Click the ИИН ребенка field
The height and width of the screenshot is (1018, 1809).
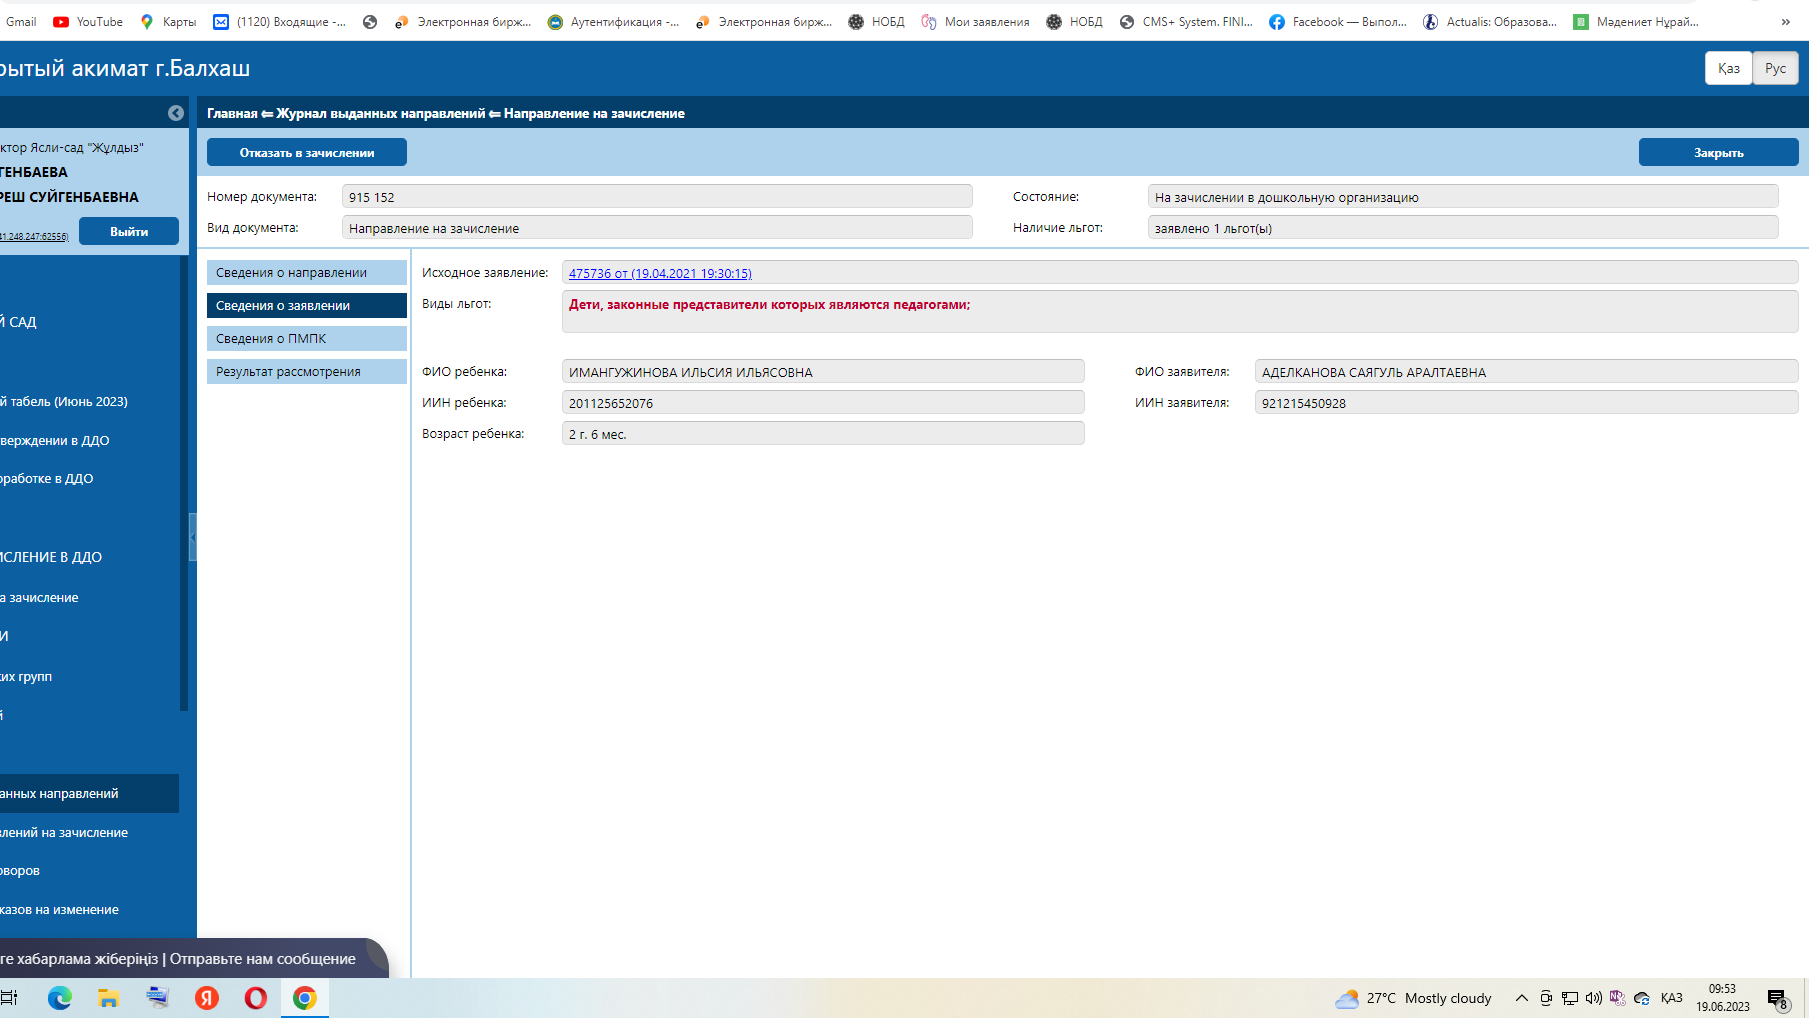click(x=822, y=403)
